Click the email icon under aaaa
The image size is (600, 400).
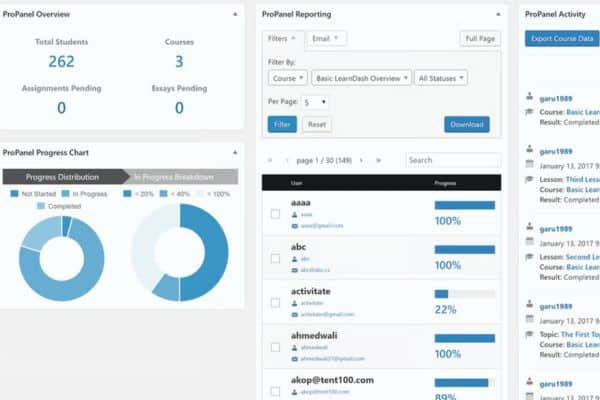point(294,226)
